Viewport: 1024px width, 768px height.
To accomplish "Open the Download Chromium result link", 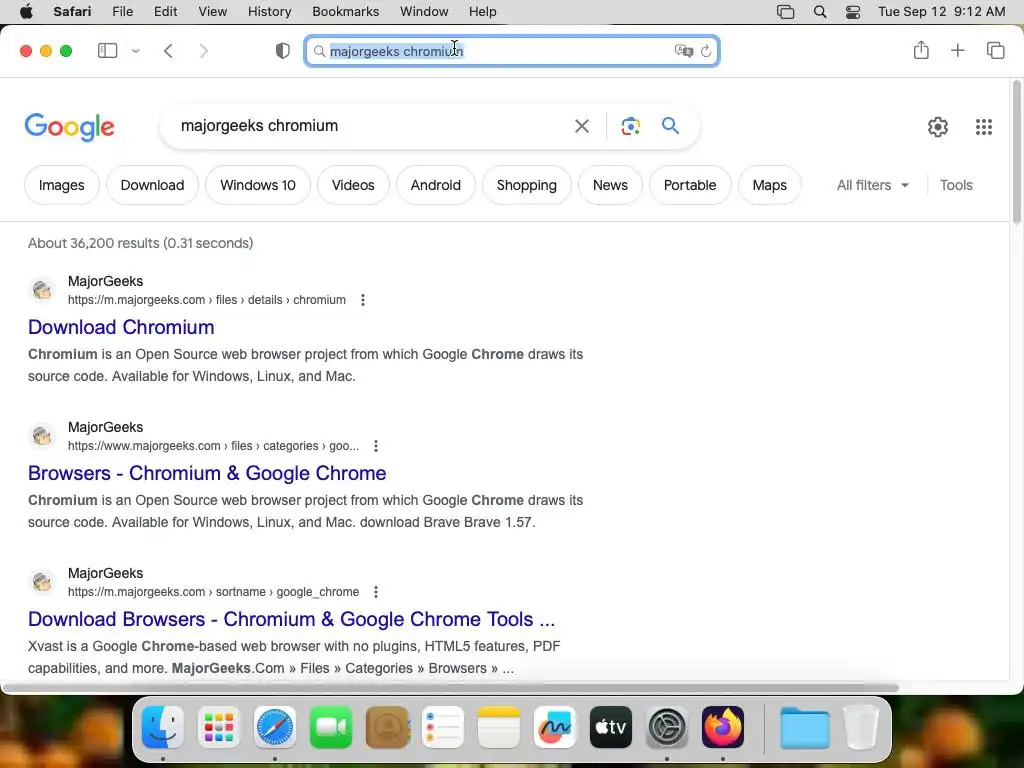I will click(121, 327).
